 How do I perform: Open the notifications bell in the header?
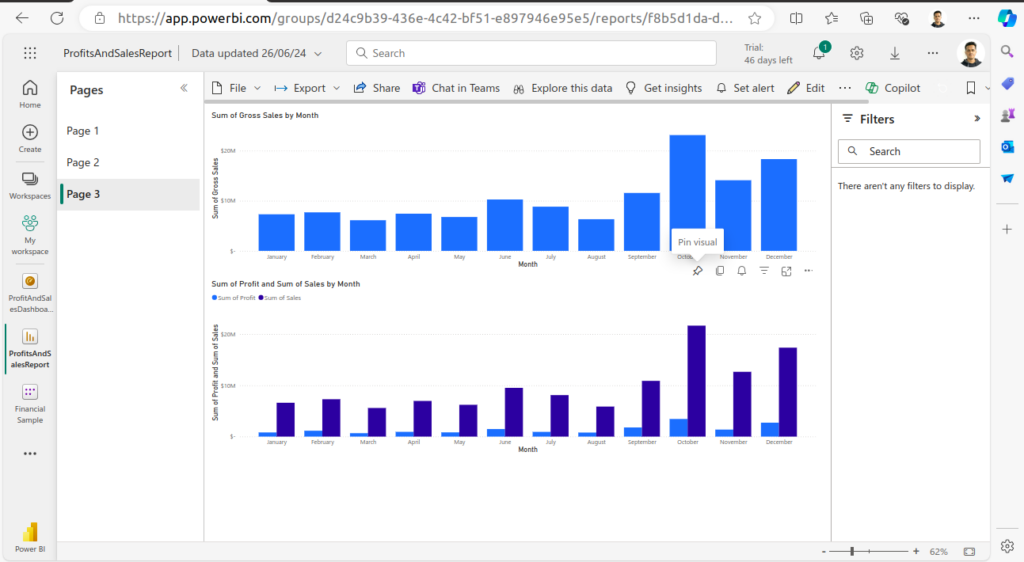tap(819, 54)
